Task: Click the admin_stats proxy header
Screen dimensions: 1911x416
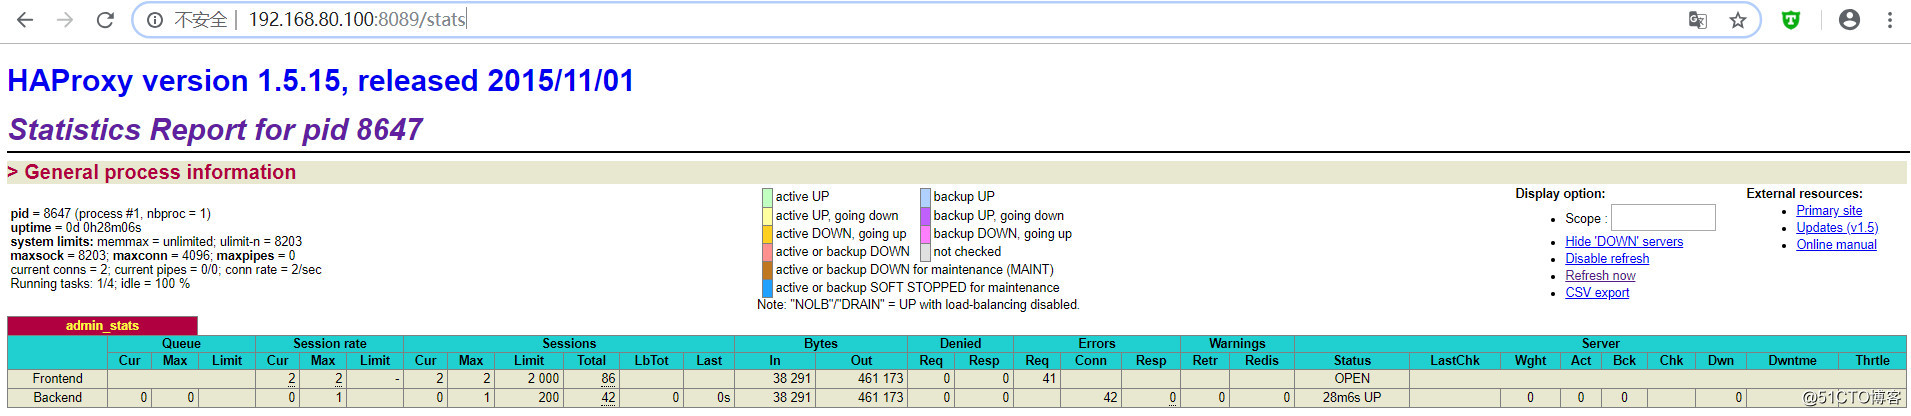Action: (x=102, y=326)
